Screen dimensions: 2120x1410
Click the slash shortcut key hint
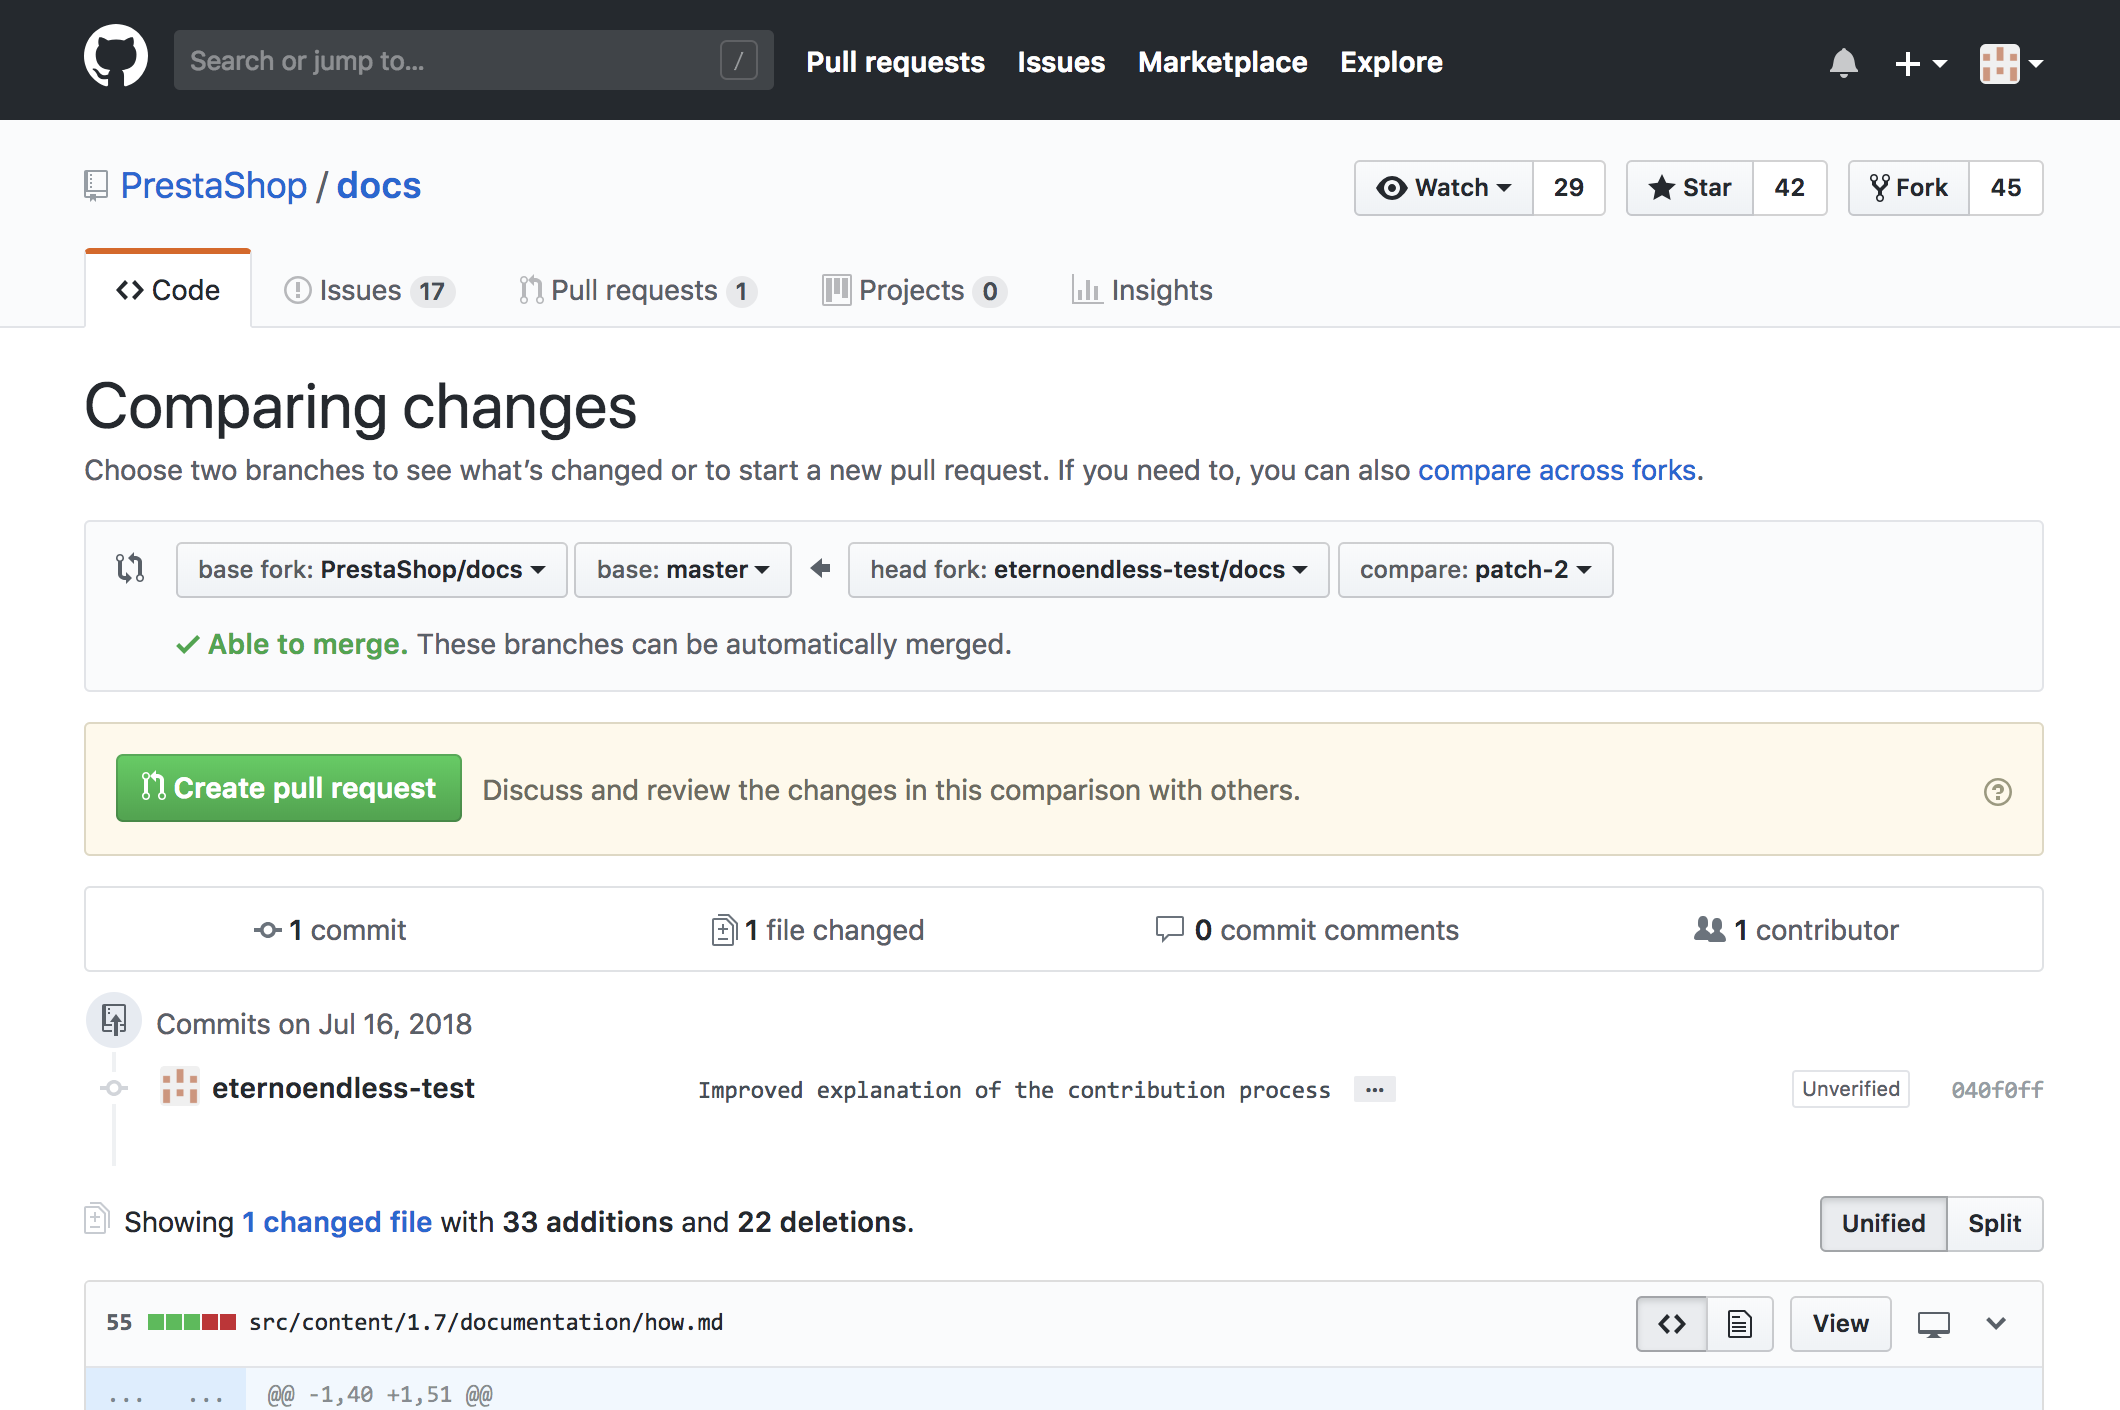click(738, 60)
